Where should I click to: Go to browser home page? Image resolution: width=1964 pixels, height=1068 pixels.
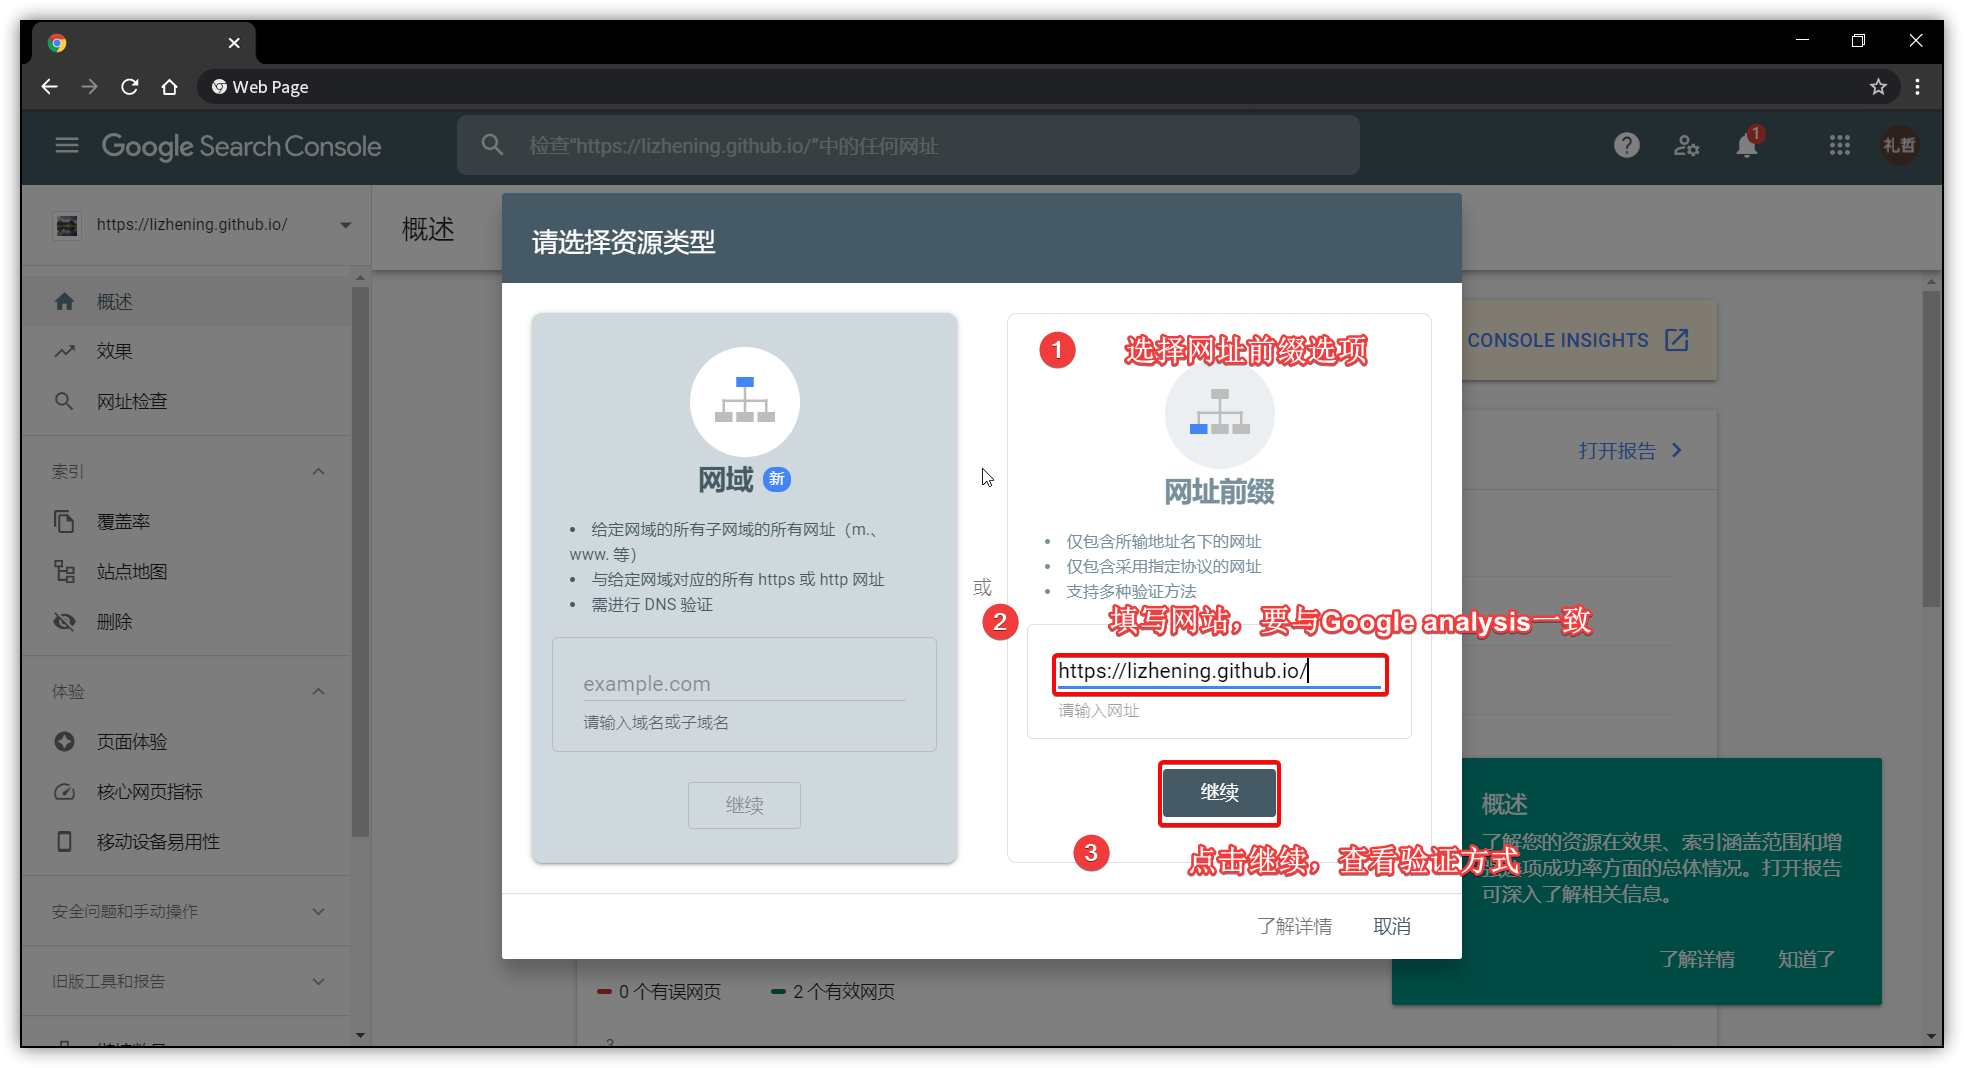pos(169,87)
